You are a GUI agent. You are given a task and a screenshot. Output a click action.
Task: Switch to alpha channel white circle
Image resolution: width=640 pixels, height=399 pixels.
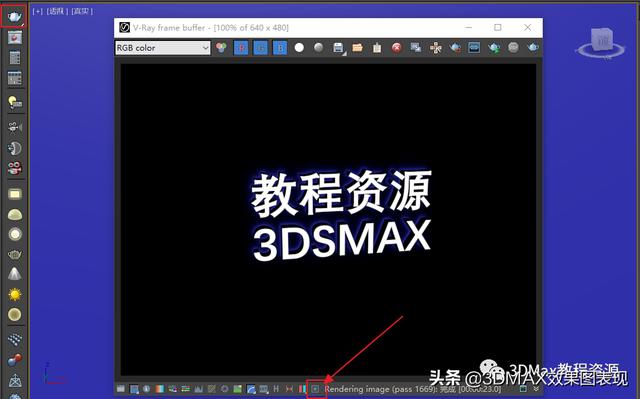tap(299, 48)
